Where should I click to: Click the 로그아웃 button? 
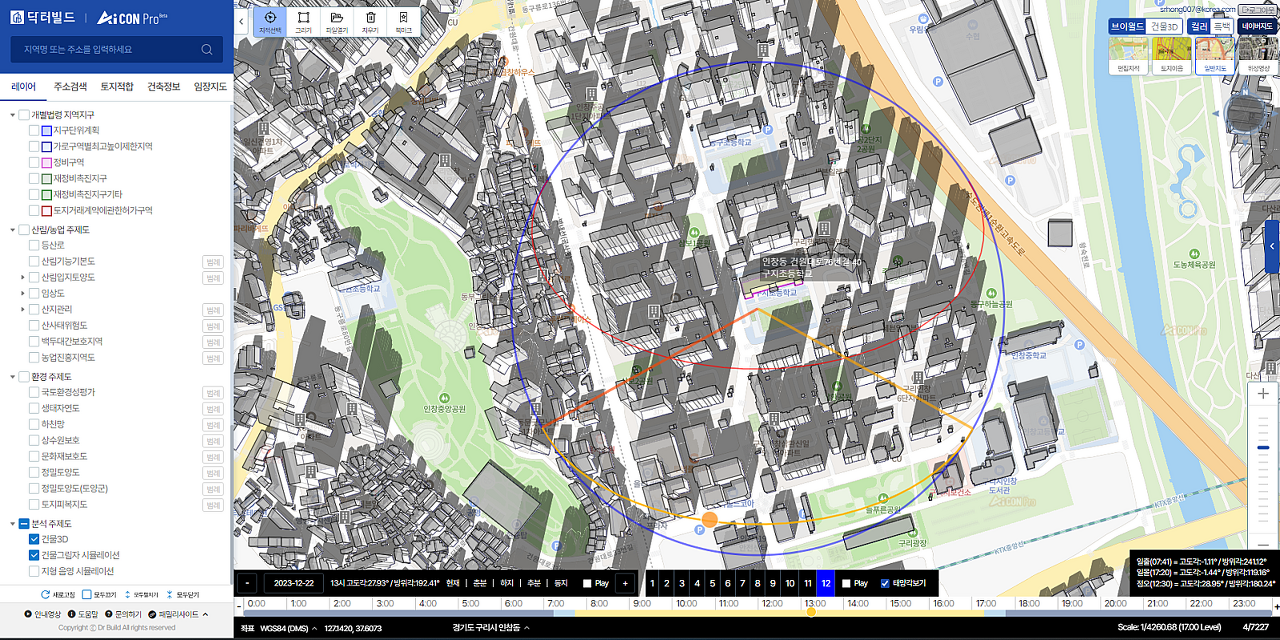tap(1258, 8)
